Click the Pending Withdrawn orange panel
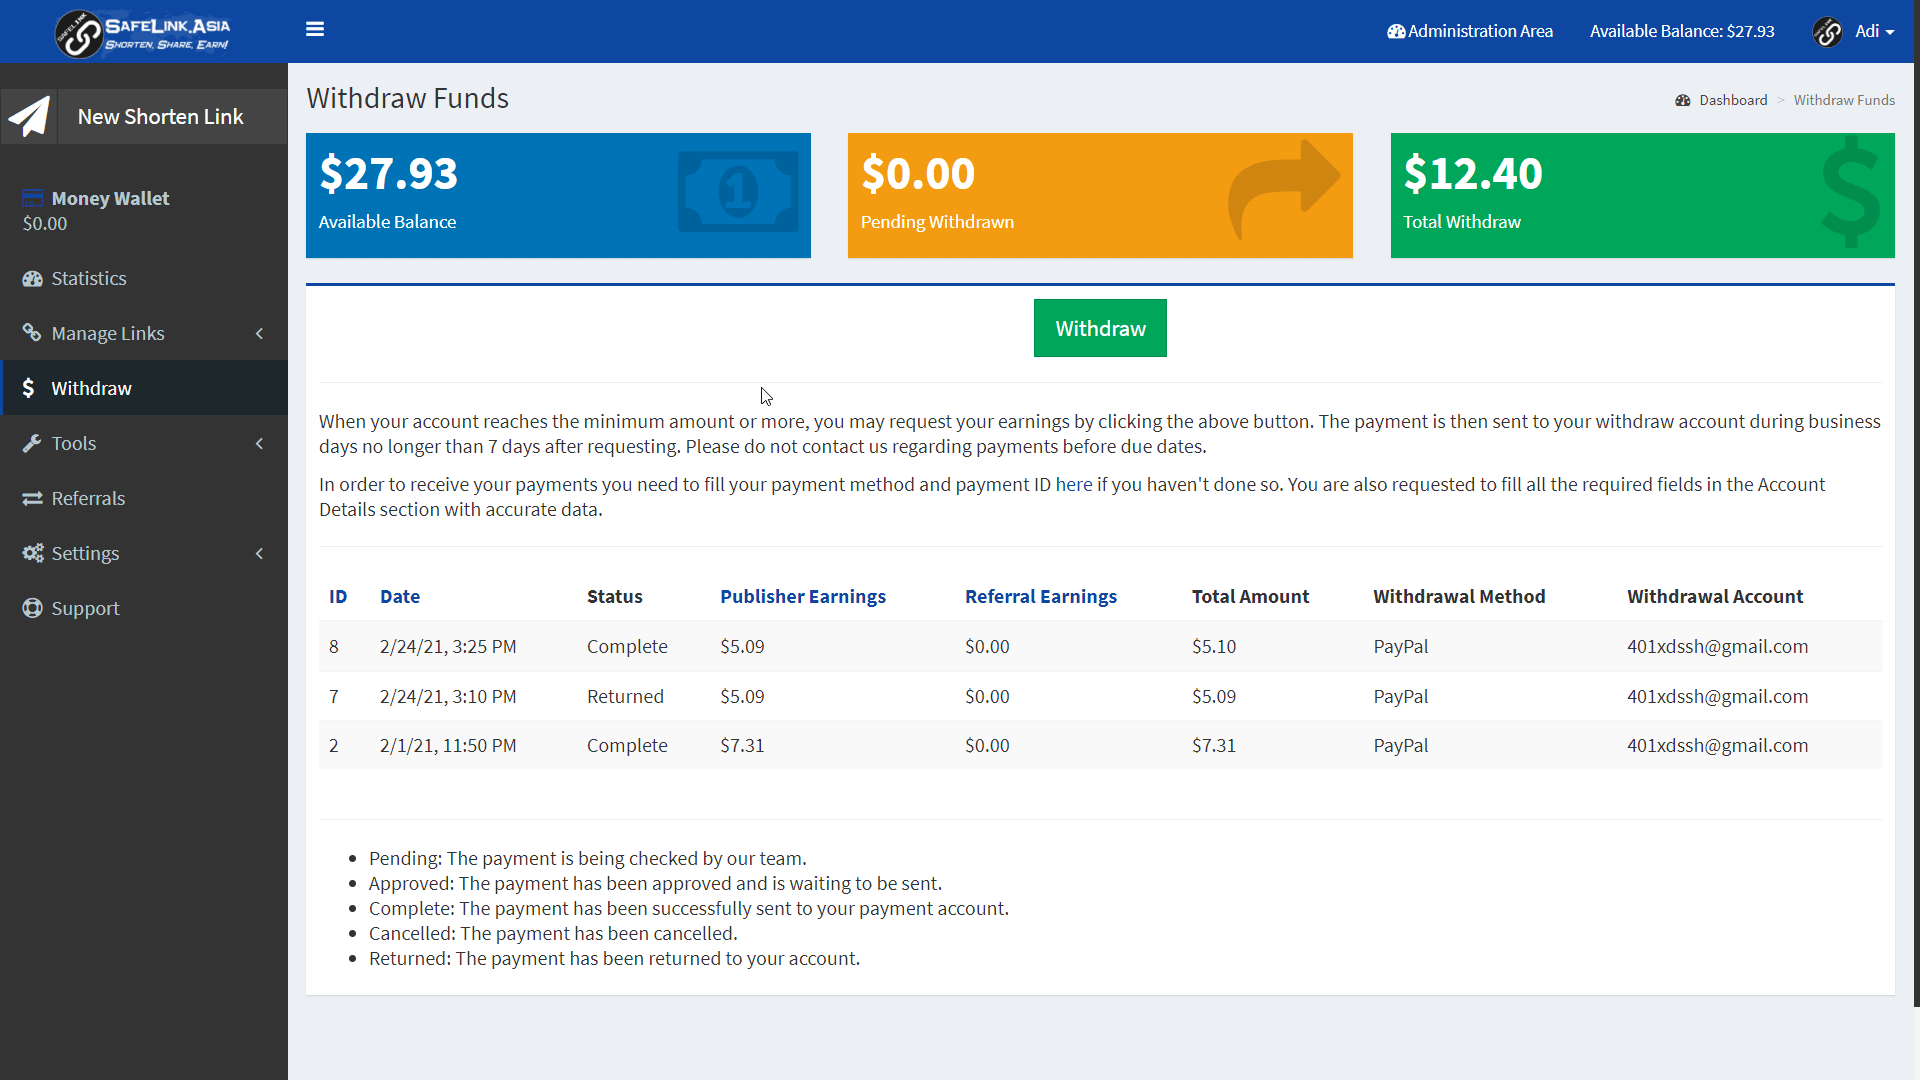The width and height of the screenshot is (1920, 1080). point(1099,195)
